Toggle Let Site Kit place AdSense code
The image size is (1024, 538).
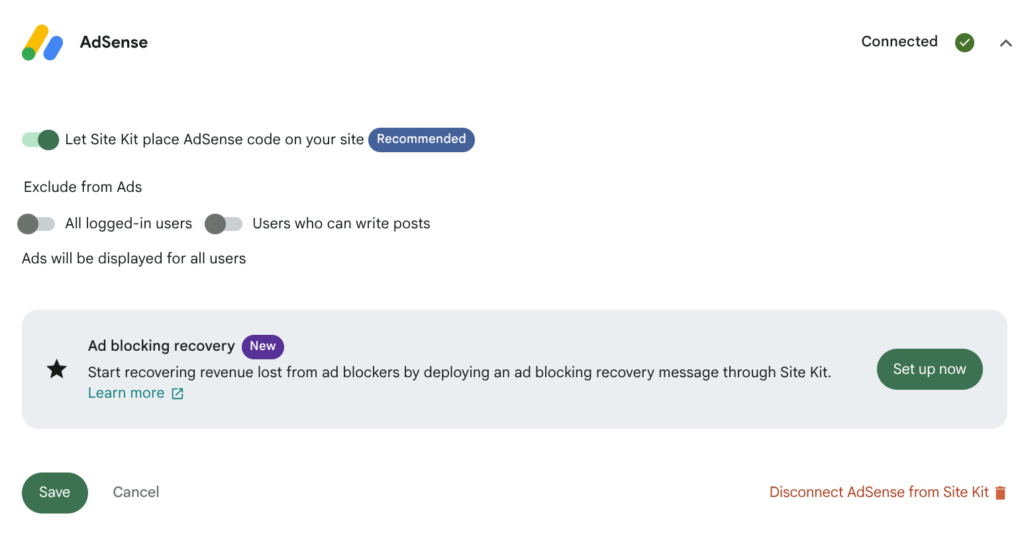pos(40,140)
